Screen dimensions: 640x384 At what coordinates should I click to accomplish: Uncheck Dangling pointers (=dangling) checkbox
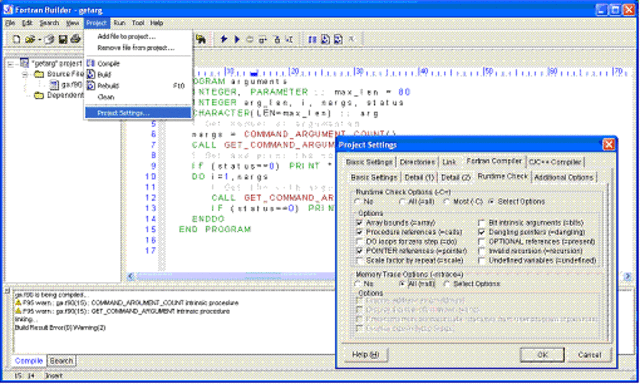coord(482,232)
